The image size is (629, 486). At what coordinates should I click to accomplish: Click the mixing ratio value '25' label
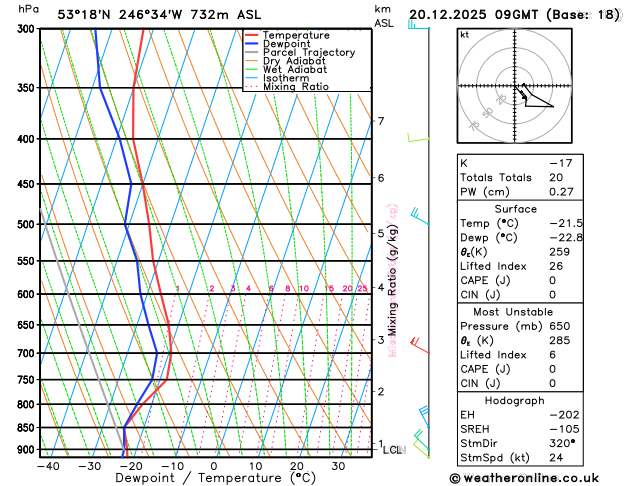362,288
